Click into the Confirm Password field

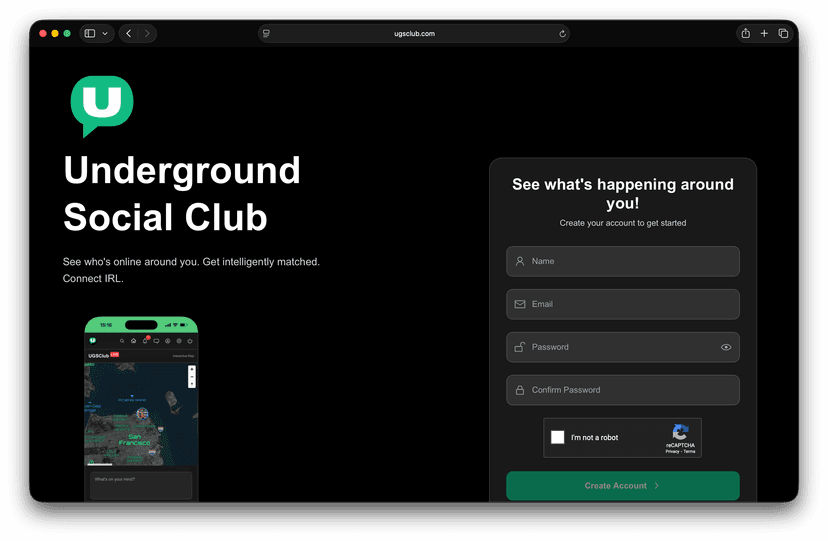pyautogui.click(x=623, y=390)
